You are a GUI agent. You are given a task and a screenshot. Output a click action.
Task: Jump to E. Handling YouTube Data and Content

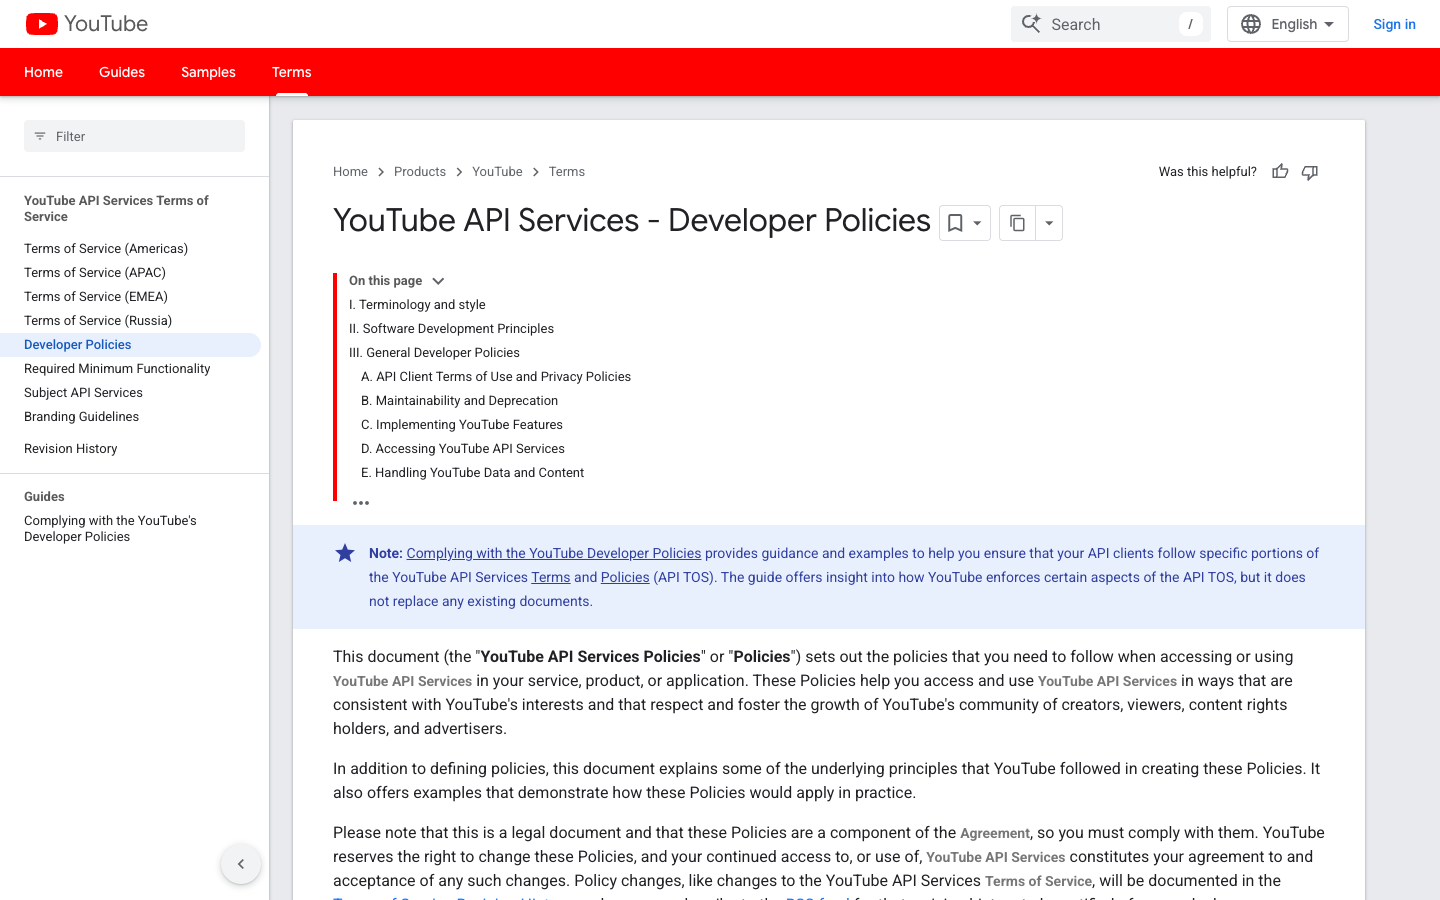[472, 473]
